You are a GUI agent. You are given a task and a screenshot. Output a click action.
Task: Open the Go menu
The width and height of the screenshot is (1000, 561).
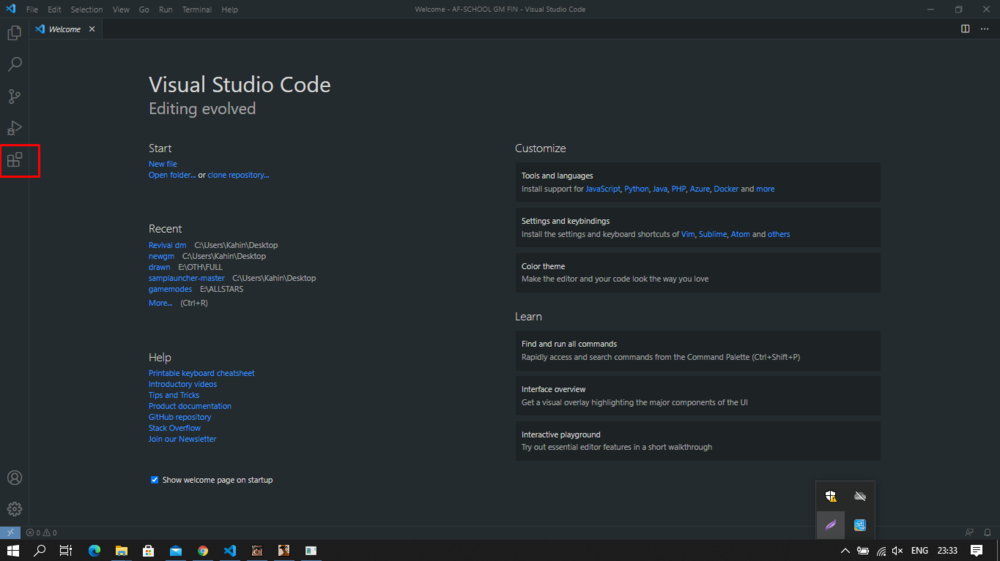coord(144,10)
